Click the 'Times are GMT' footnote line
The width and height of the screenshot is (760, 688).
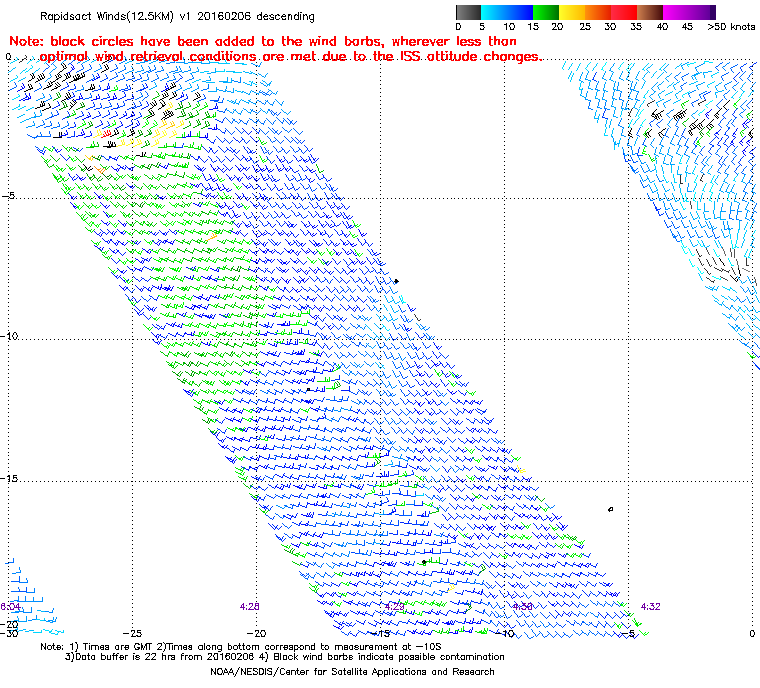pyautogui.click(x=241, y=647)
